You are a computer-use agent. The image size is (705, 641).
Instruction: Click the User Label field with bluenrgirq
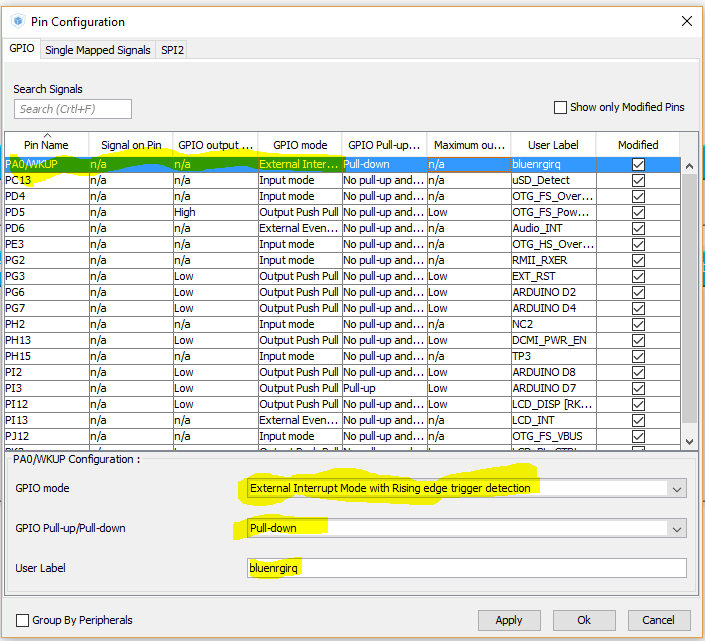pos(467,568)
